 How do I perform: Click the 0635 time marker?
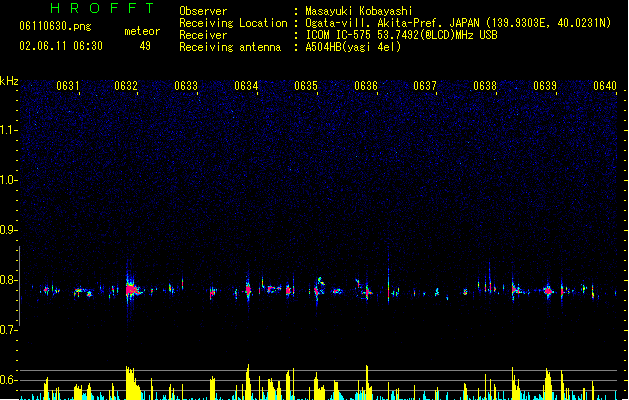click(306, 86)
